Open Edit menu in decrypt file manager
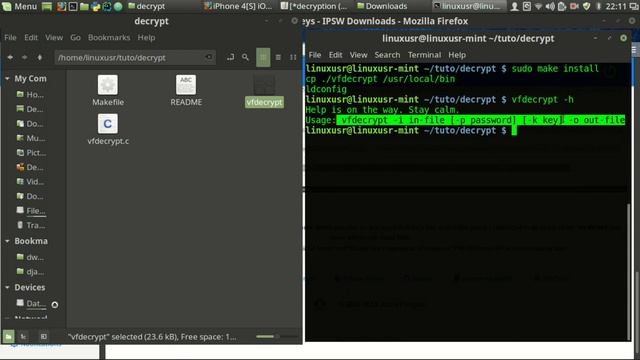This screenshot has height=360, width=640. (x=31, y=37)
